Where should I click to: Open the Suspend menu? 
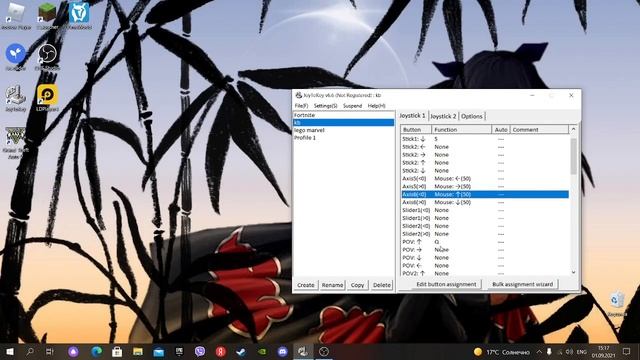352,106
